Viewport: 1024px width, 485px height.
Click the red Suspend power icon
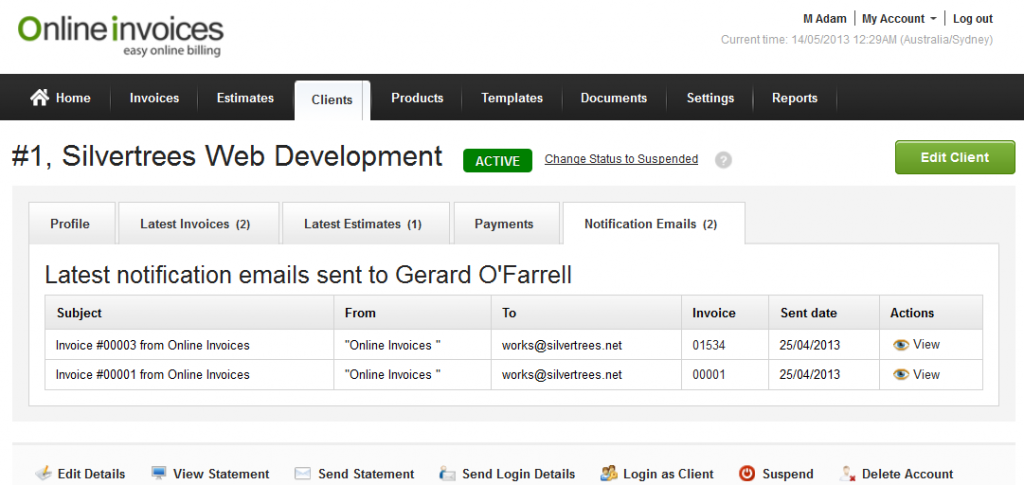[x=746, y=474]
